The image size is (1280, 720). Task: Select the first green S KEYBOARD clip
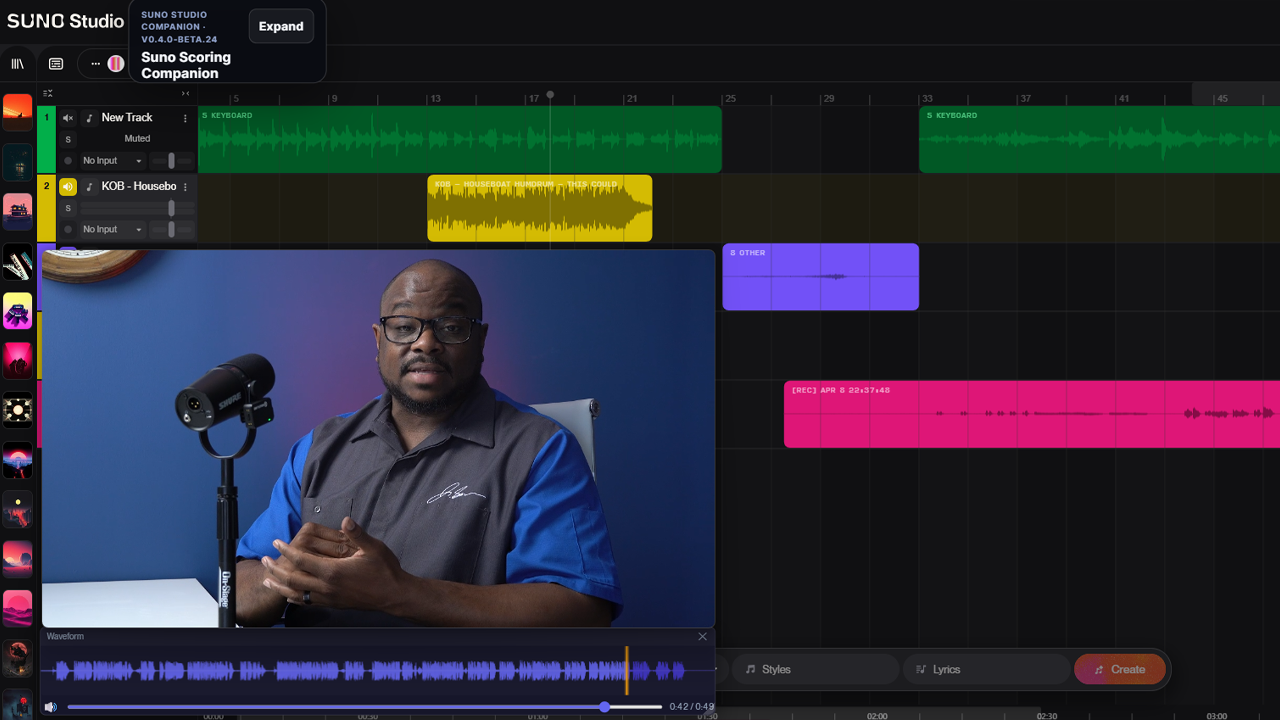460,140
